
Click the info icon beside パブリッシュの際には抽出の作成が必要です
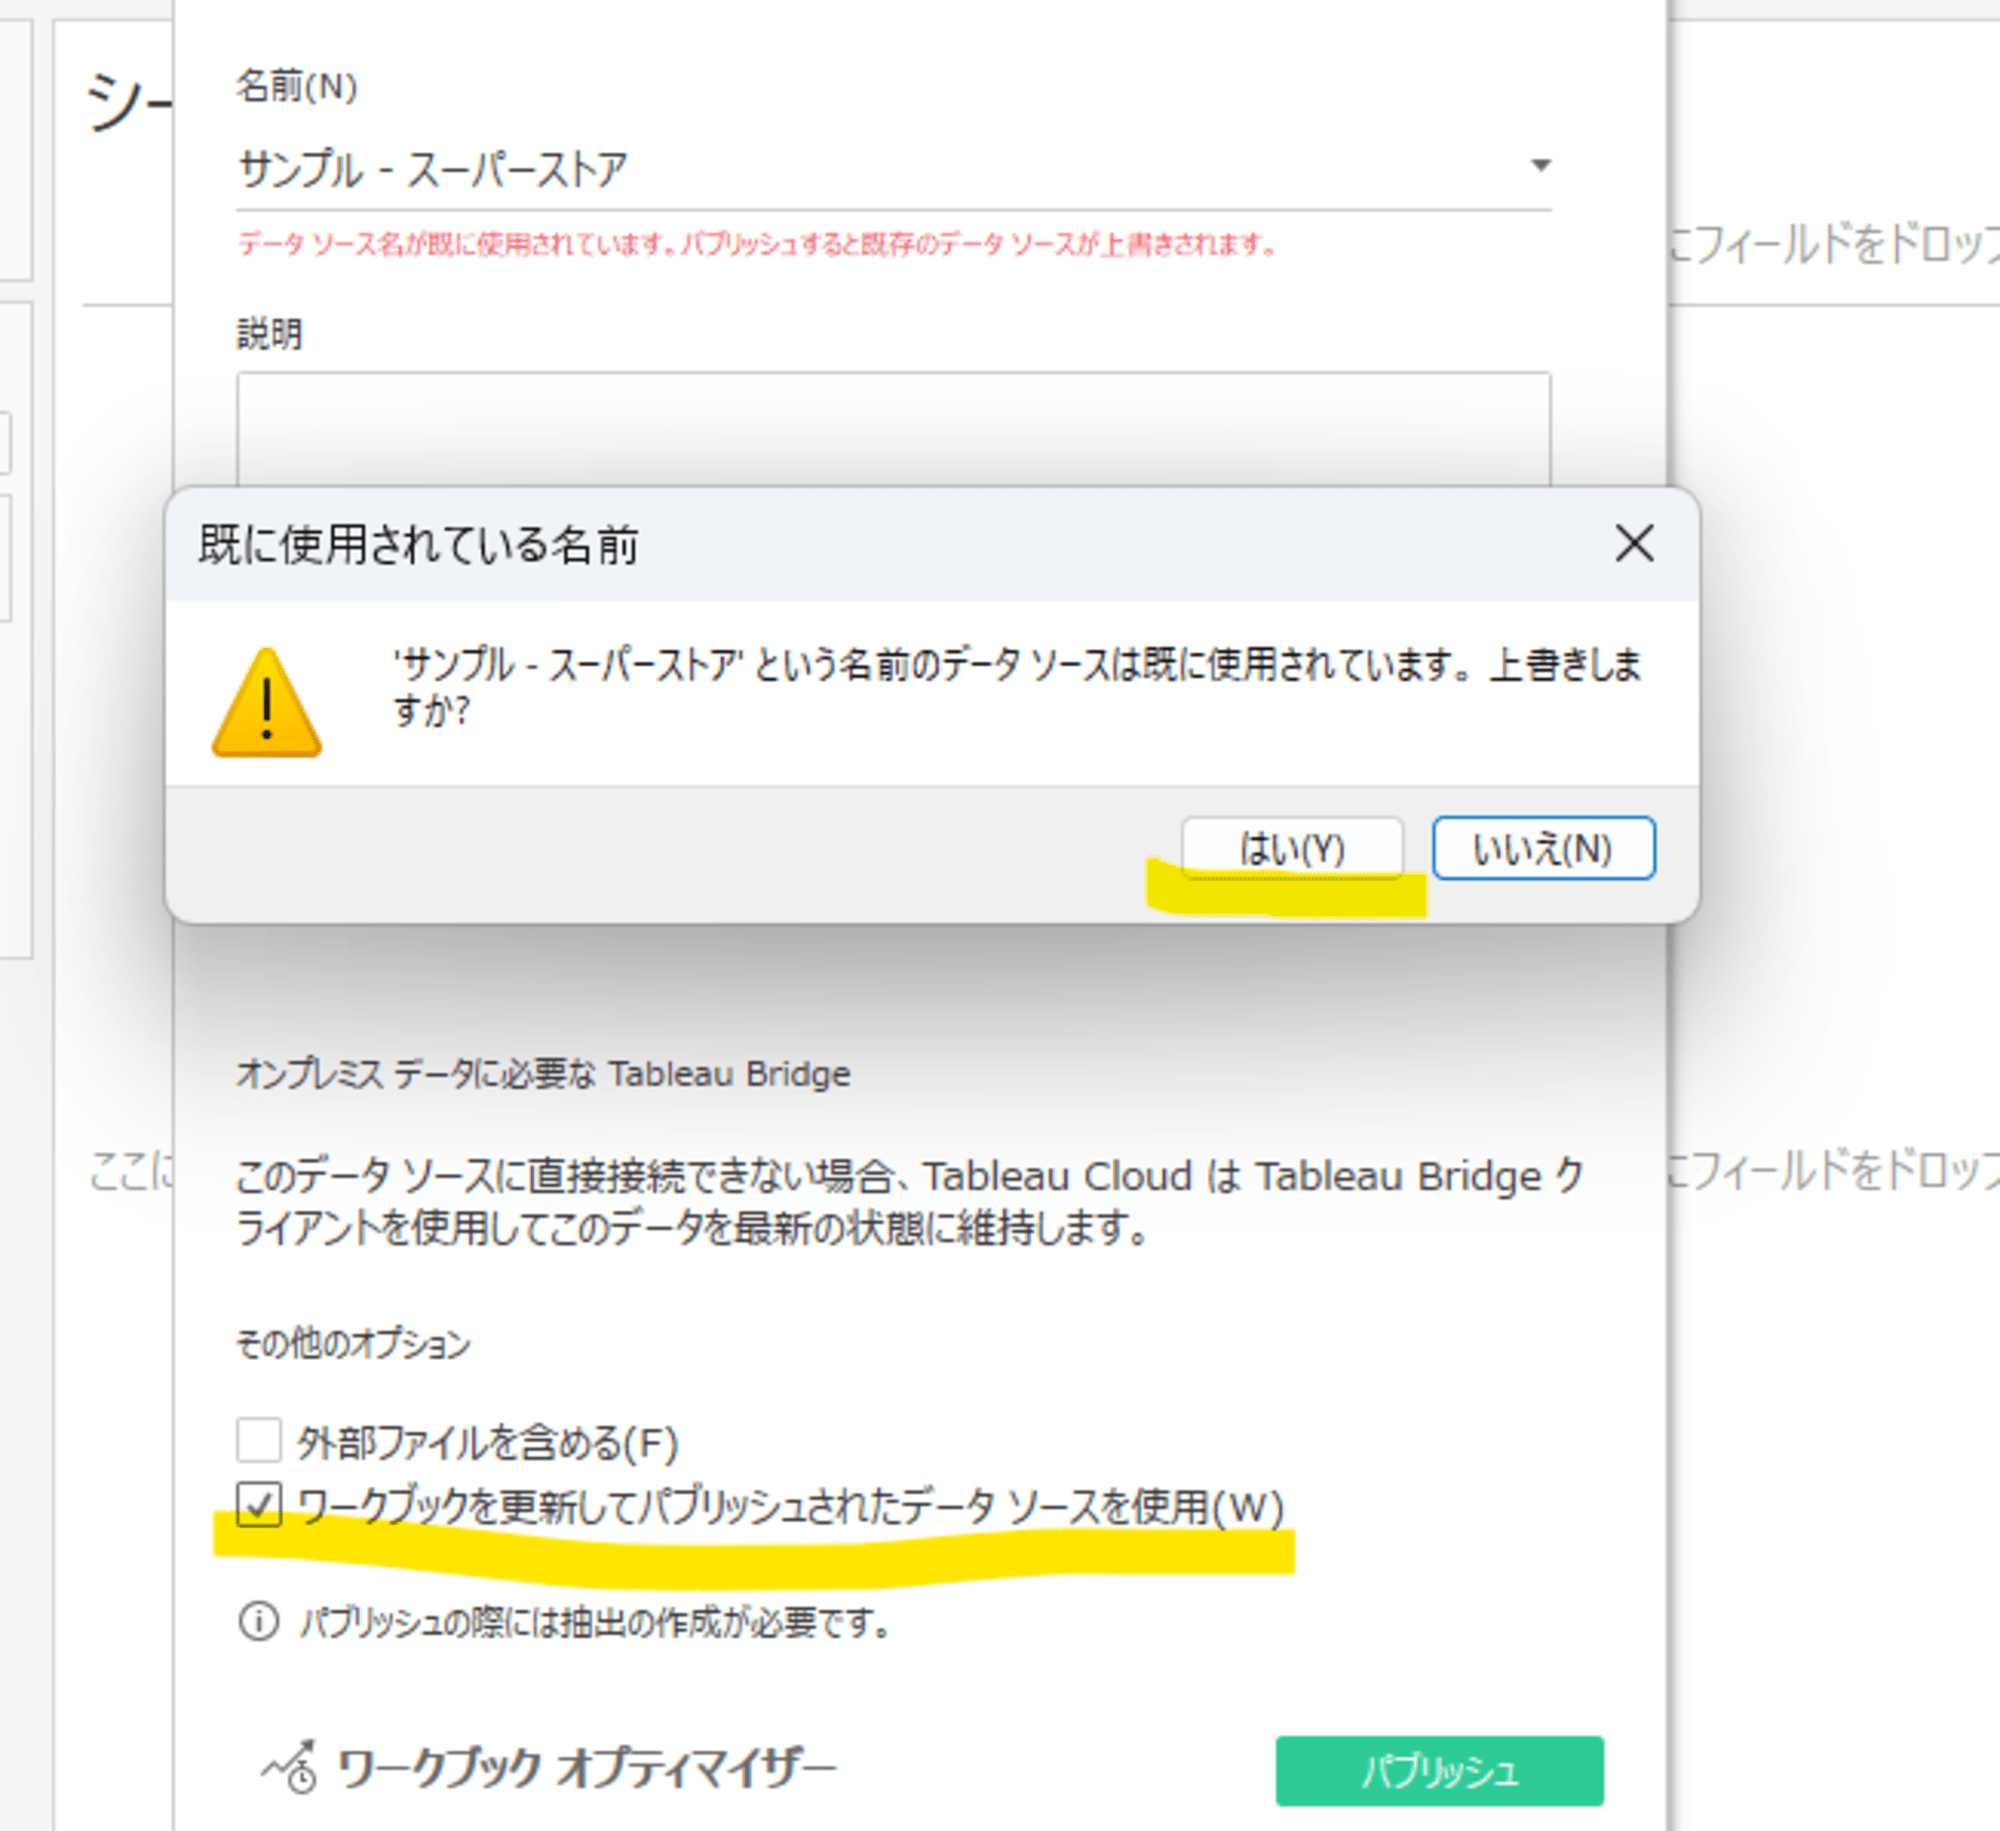coord(258,1621)
